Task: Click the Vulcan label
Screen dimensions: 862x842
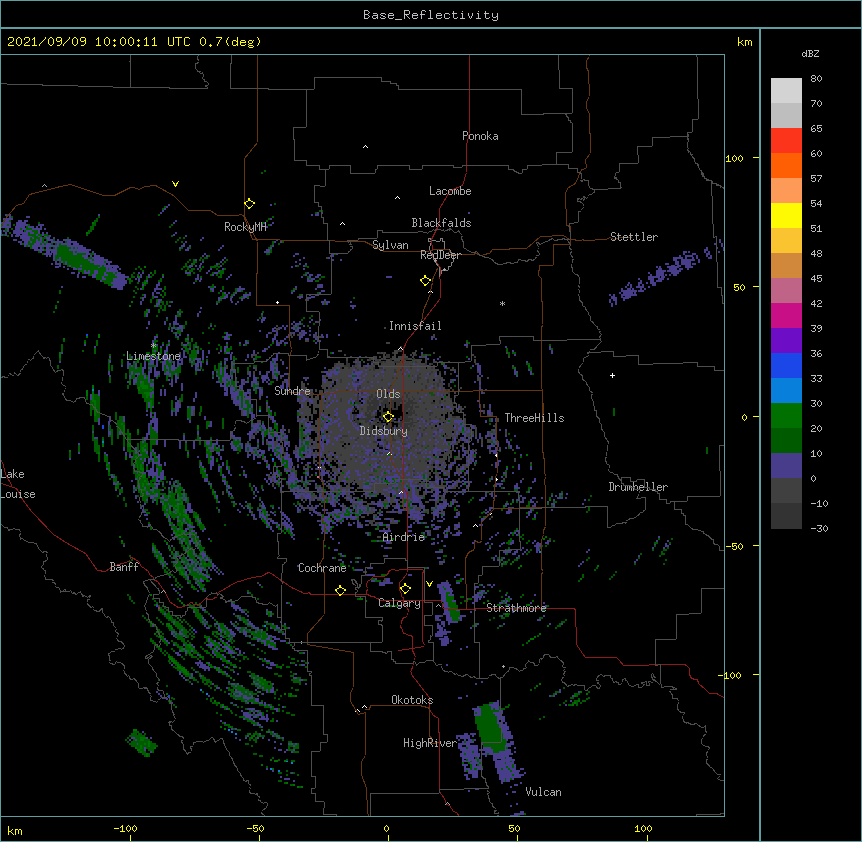Action: coord(543,792)
